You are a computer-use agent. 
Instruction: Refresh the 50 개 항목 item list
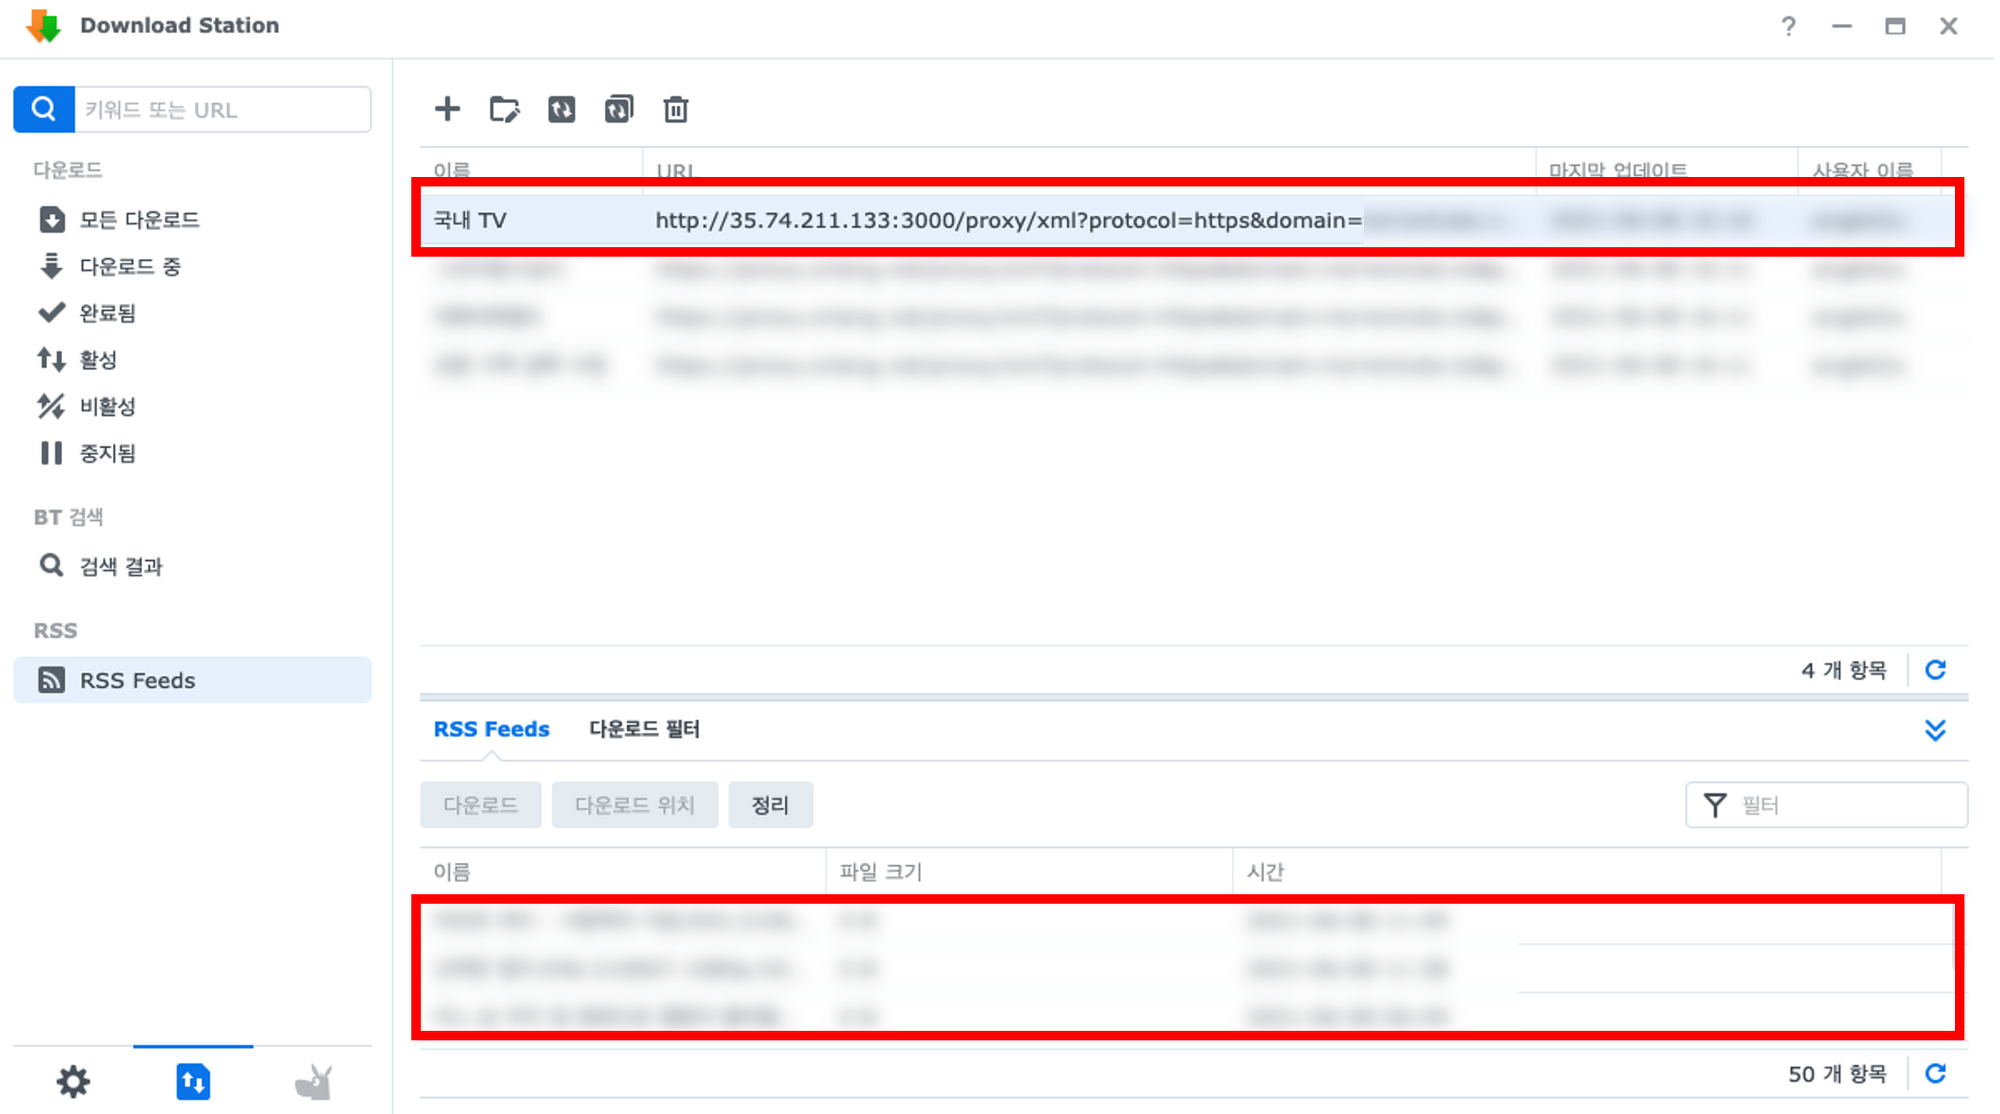pyautogui.click(x=1935, y=1074)
